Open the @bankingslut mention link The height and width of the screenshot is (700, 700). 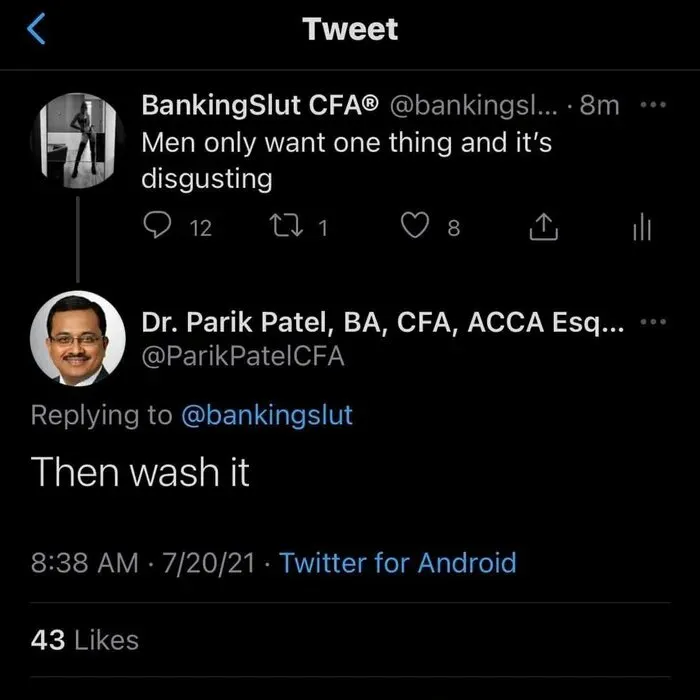click(x=267, y=415)
